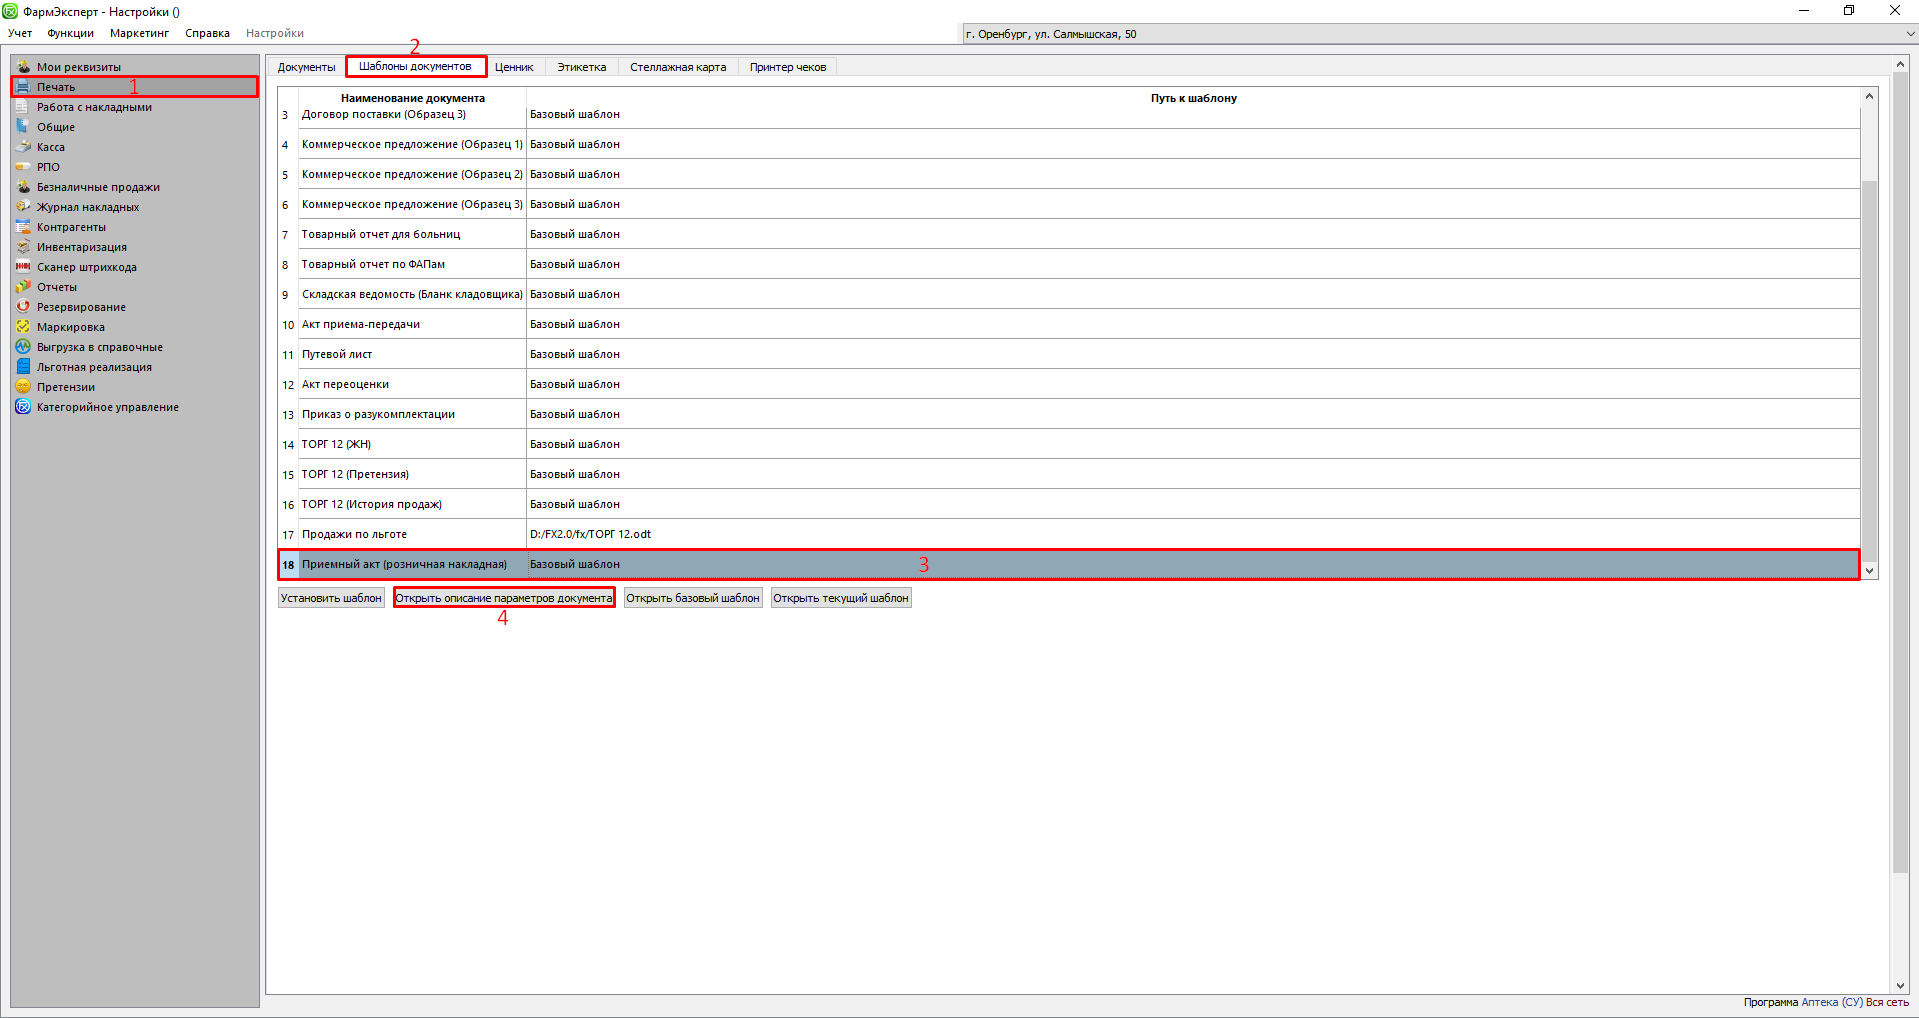Open Работа с накладными settings section

pyautogui.click(x=94, y=107)
